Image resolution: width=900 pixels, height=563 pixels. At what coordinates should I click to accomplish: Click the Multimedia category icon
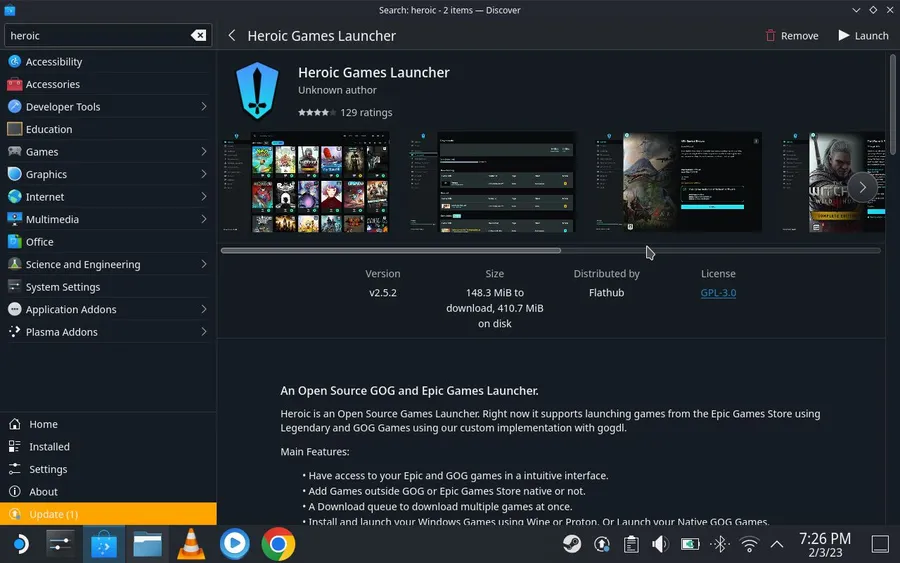[x=15, y=219]
